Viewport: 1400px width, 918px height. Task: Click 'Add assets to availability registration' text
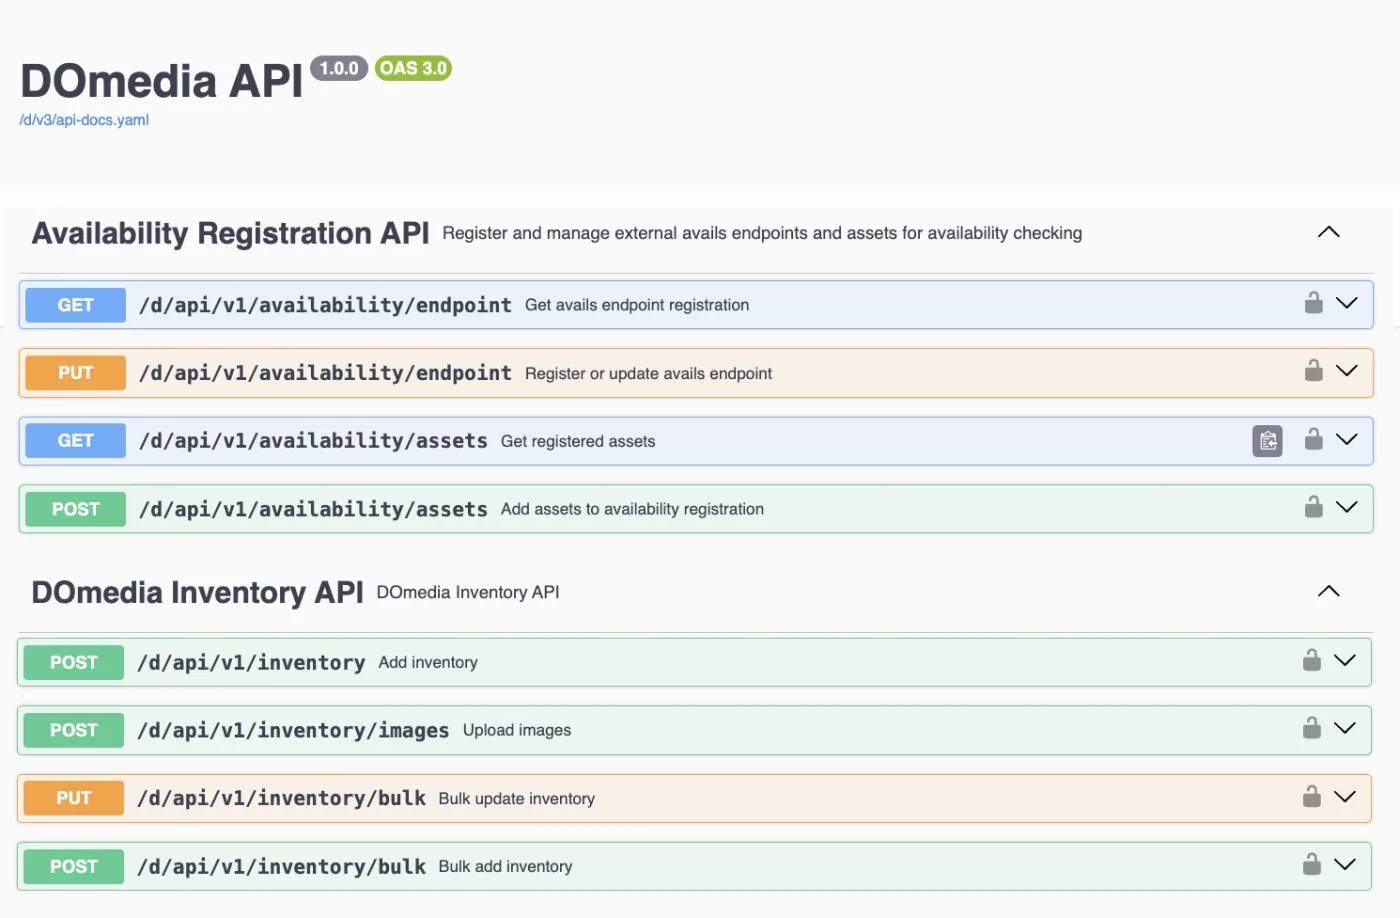coord(632,509)
